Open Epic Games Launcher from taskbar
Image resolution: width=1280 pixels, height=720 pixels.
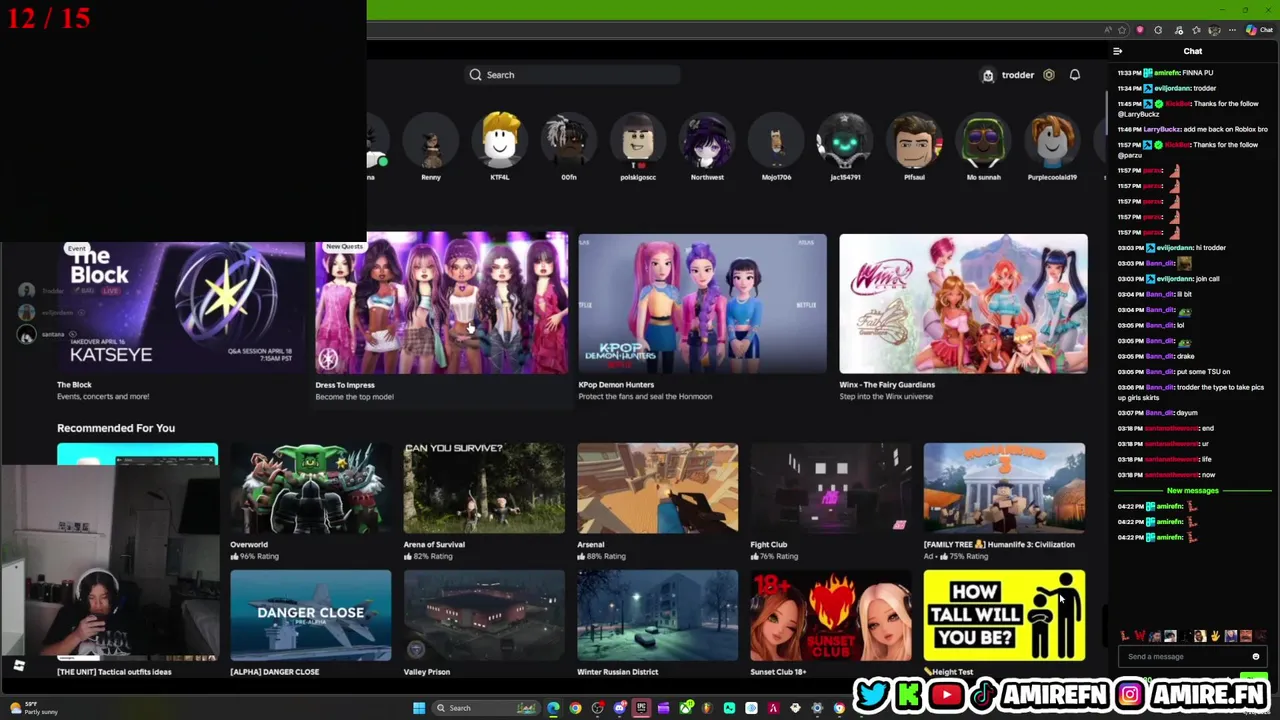pos(641,708)
